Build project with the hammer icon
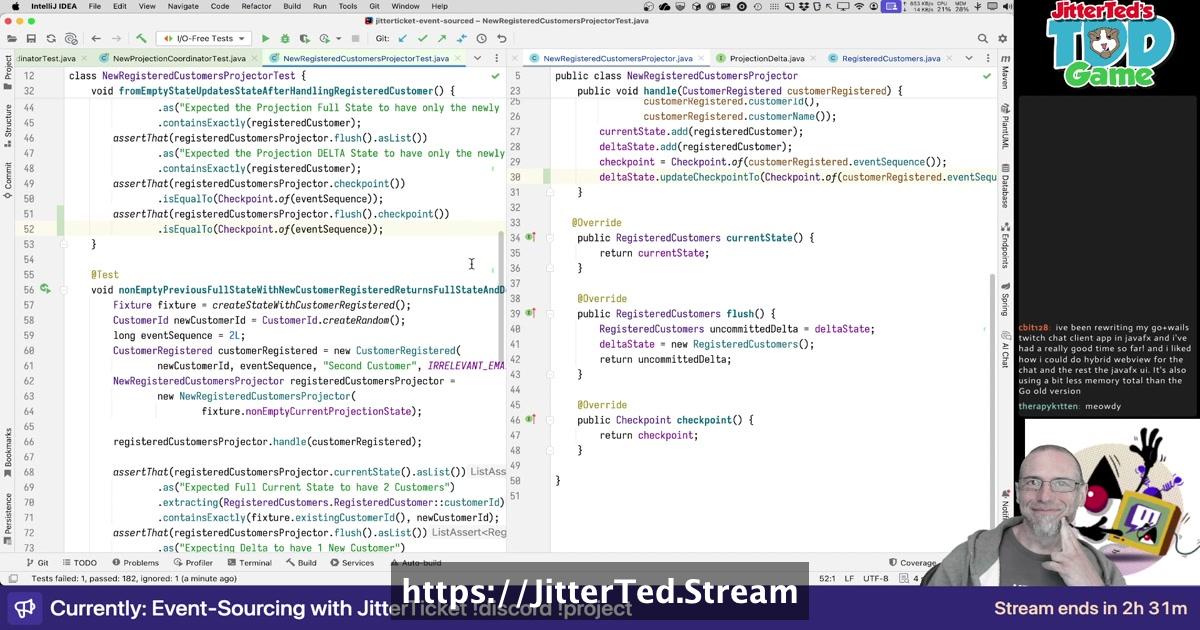The height and width of the screenshot is (630, 1200). point(141,39)
